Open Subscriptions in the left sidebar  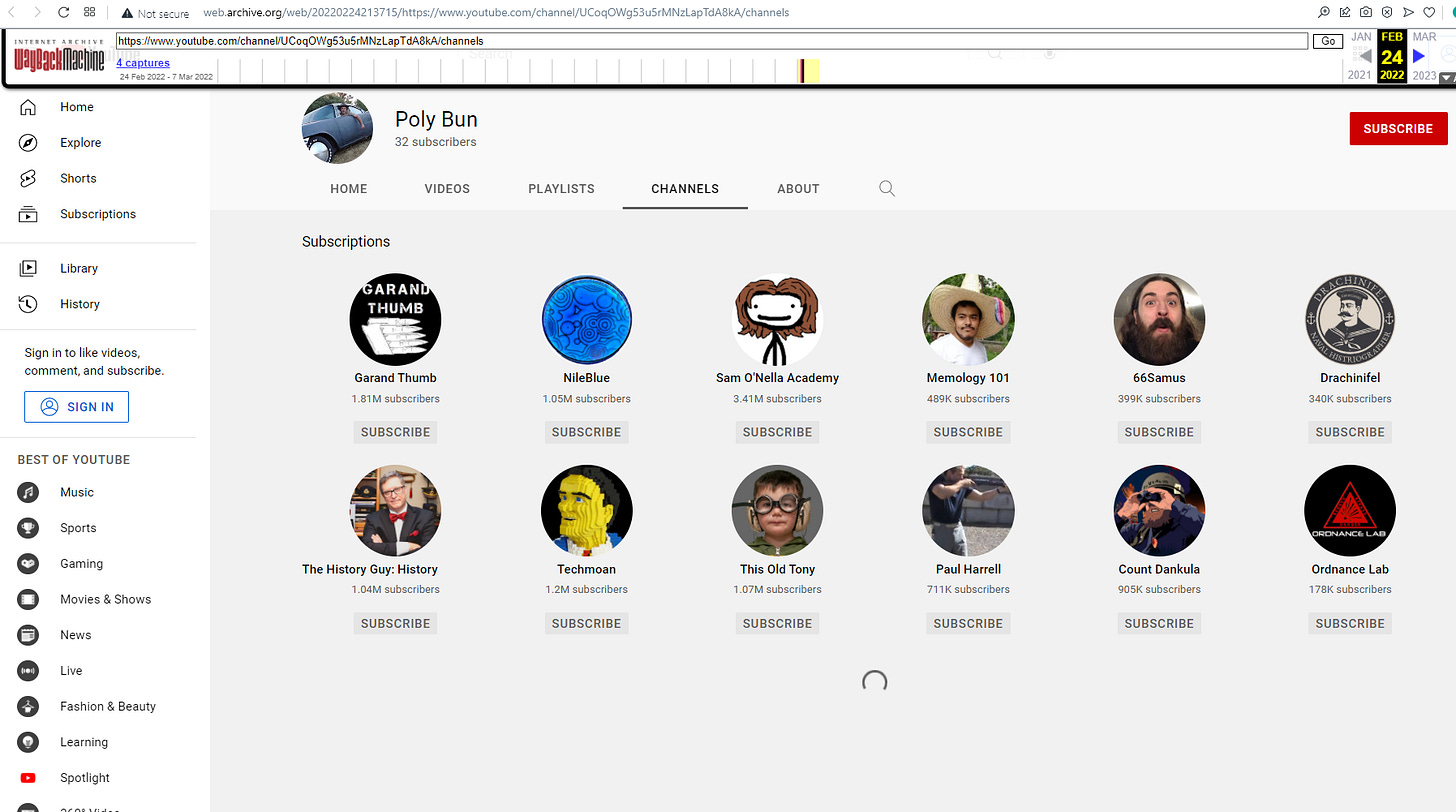tap(98, 214)
